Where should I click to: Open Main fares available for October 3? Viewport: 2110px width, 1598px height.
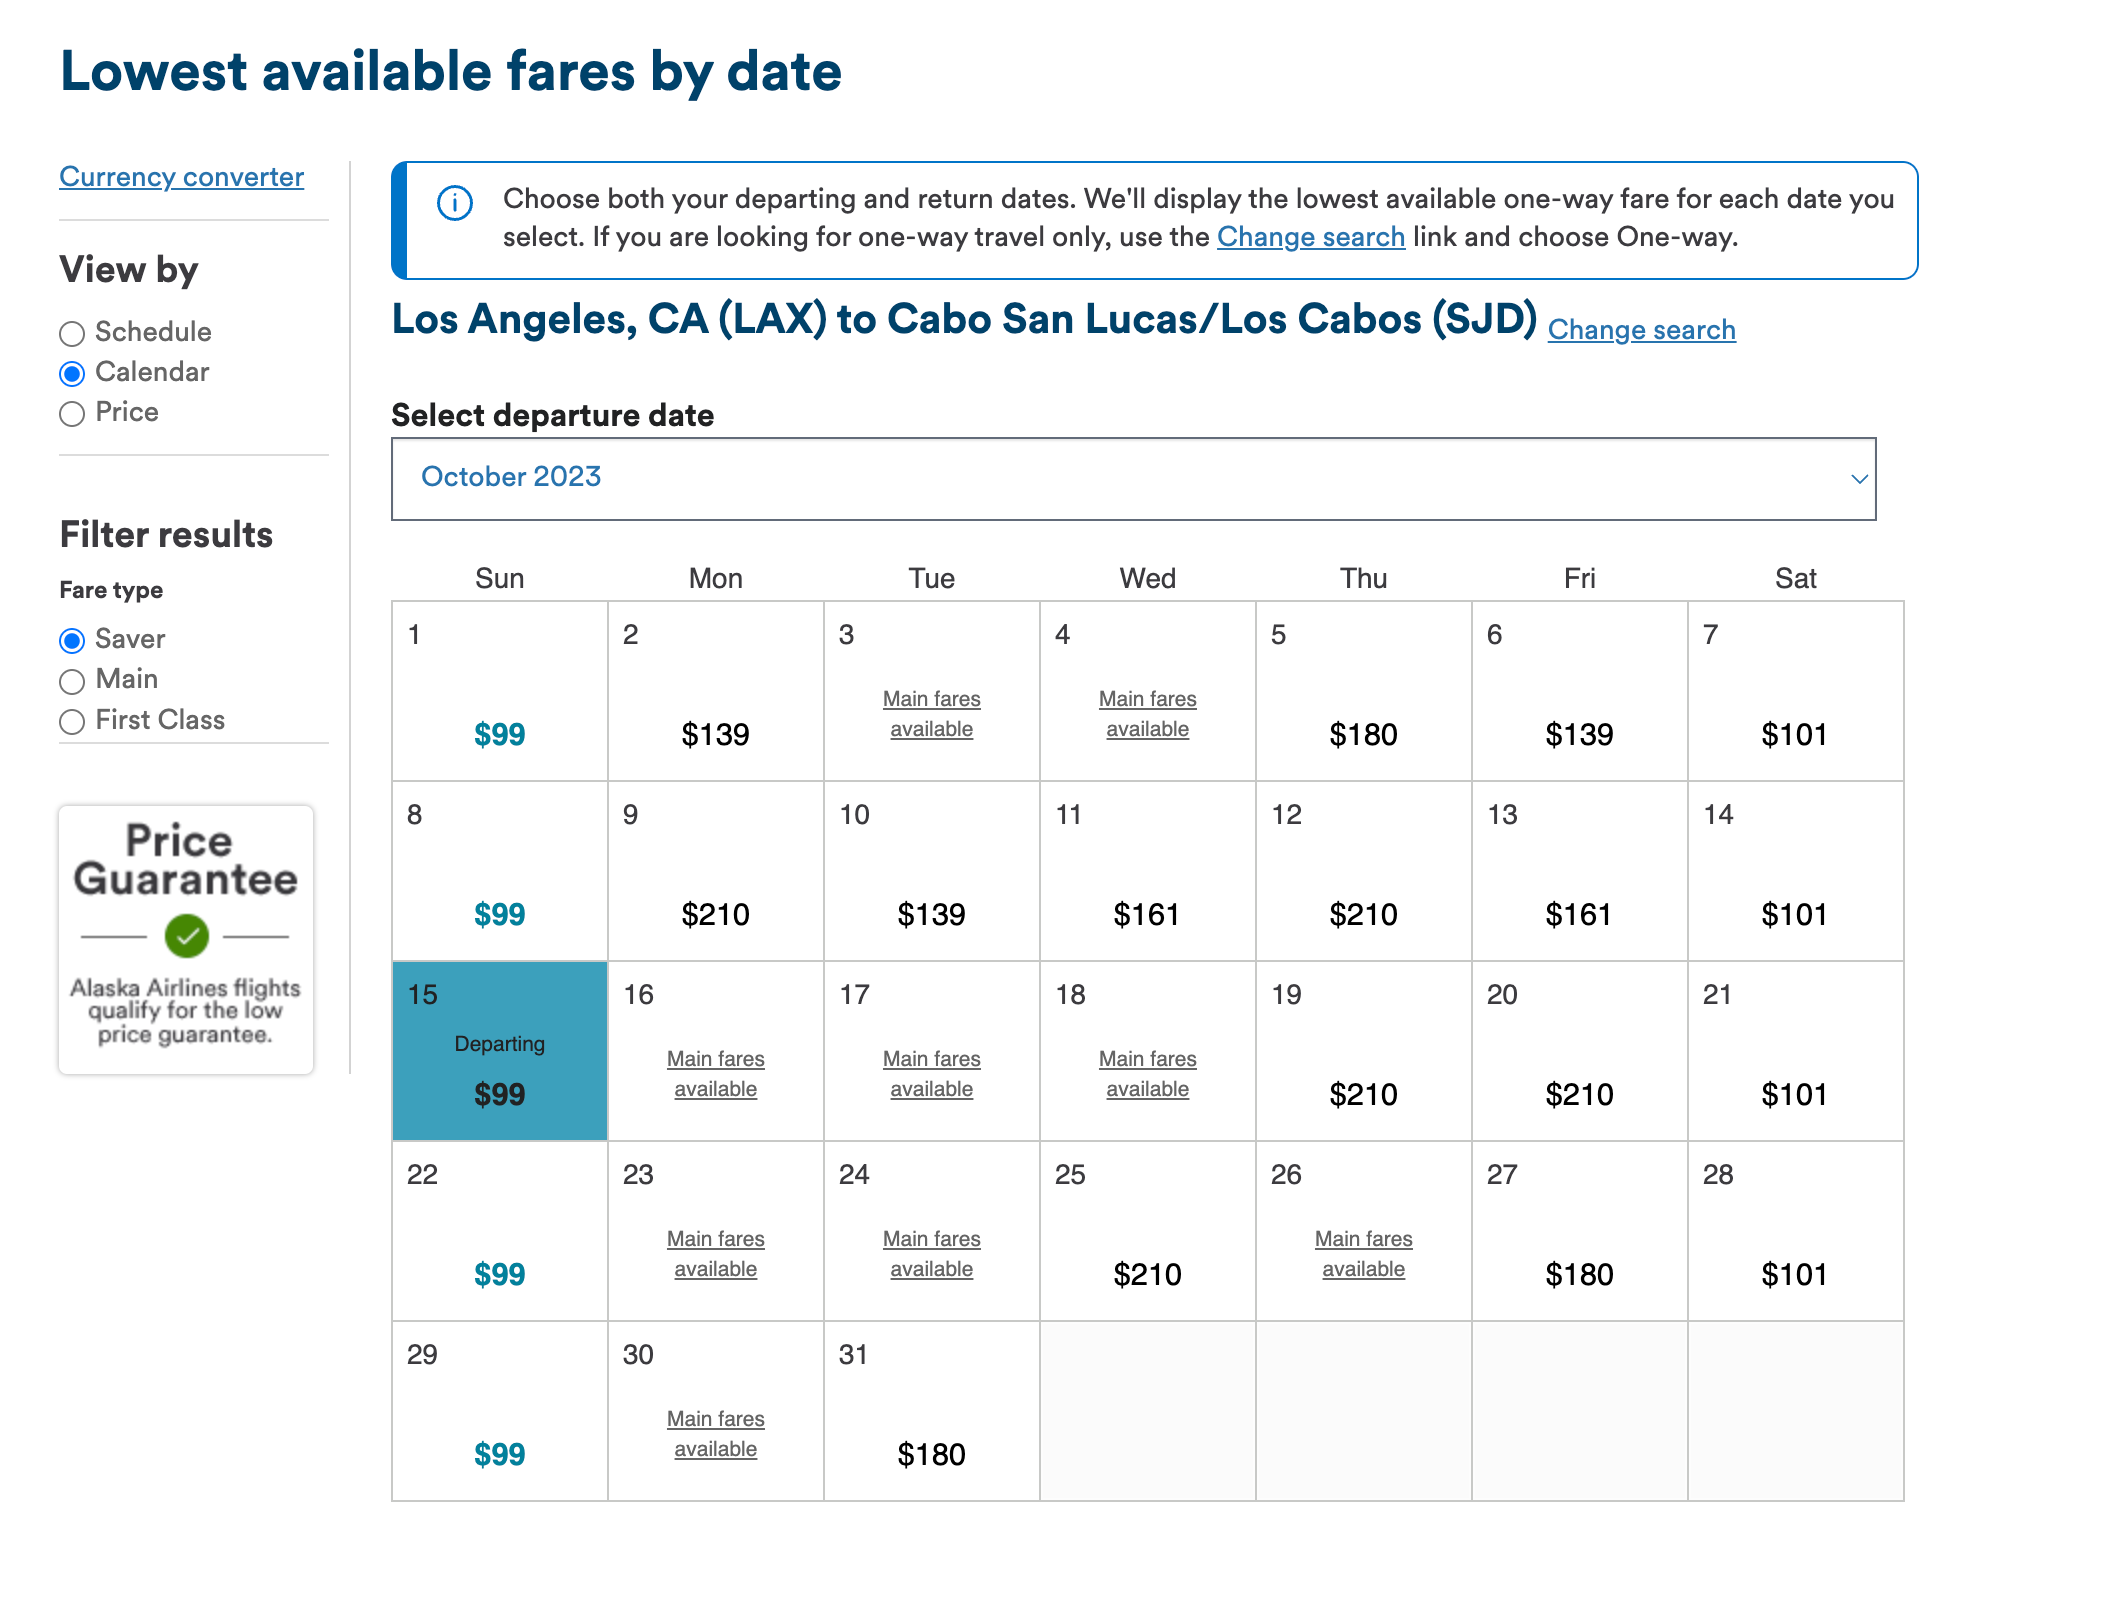tap(930, 713)
